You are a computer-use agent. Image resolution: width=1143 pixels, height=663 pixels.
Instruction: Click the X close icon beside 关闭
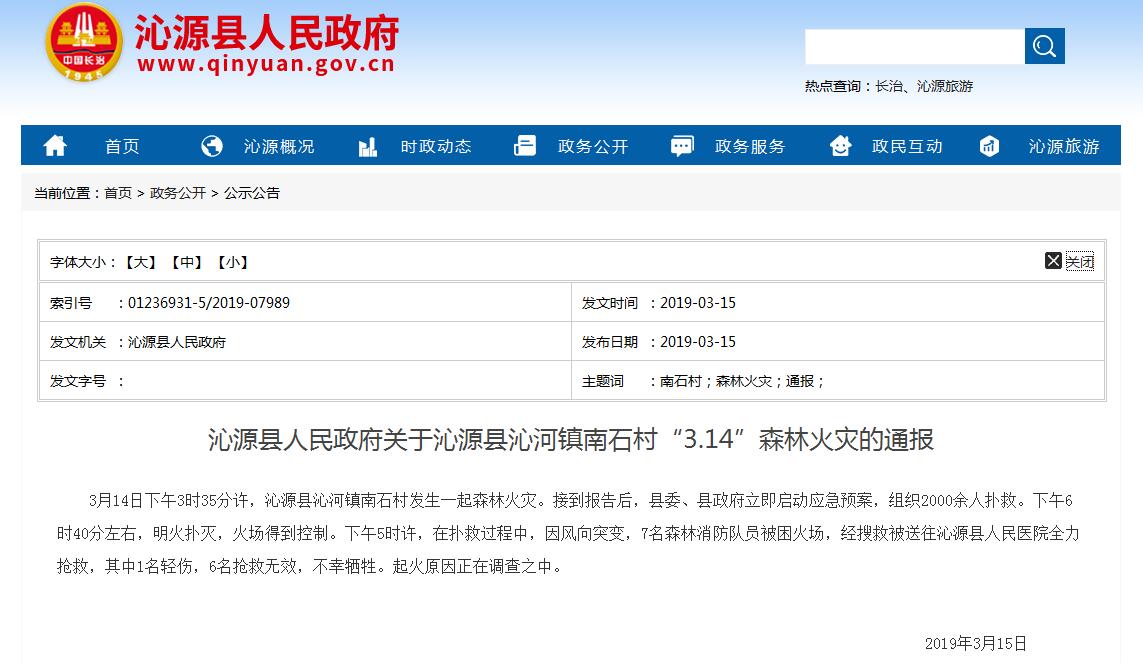click(x=1053, y=261)
